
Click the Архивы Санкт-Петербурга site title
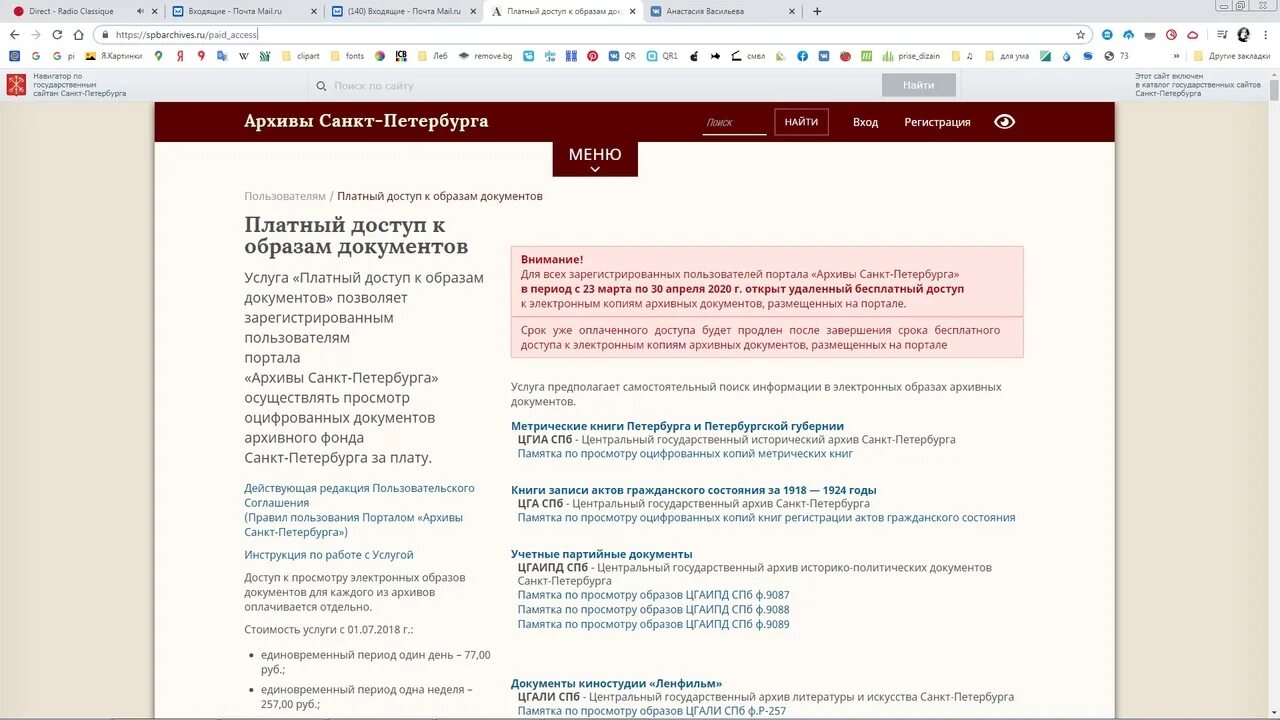pos(366,121)
